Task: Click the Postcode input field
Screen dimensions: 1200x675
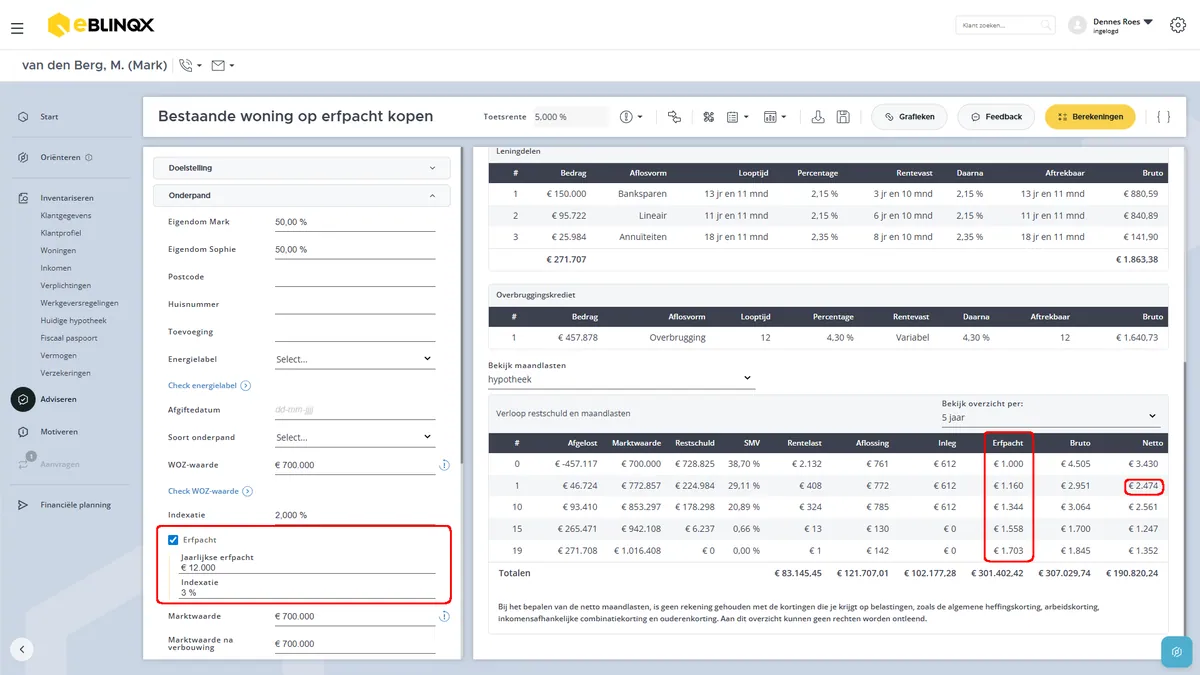Action: coord(355,277)
